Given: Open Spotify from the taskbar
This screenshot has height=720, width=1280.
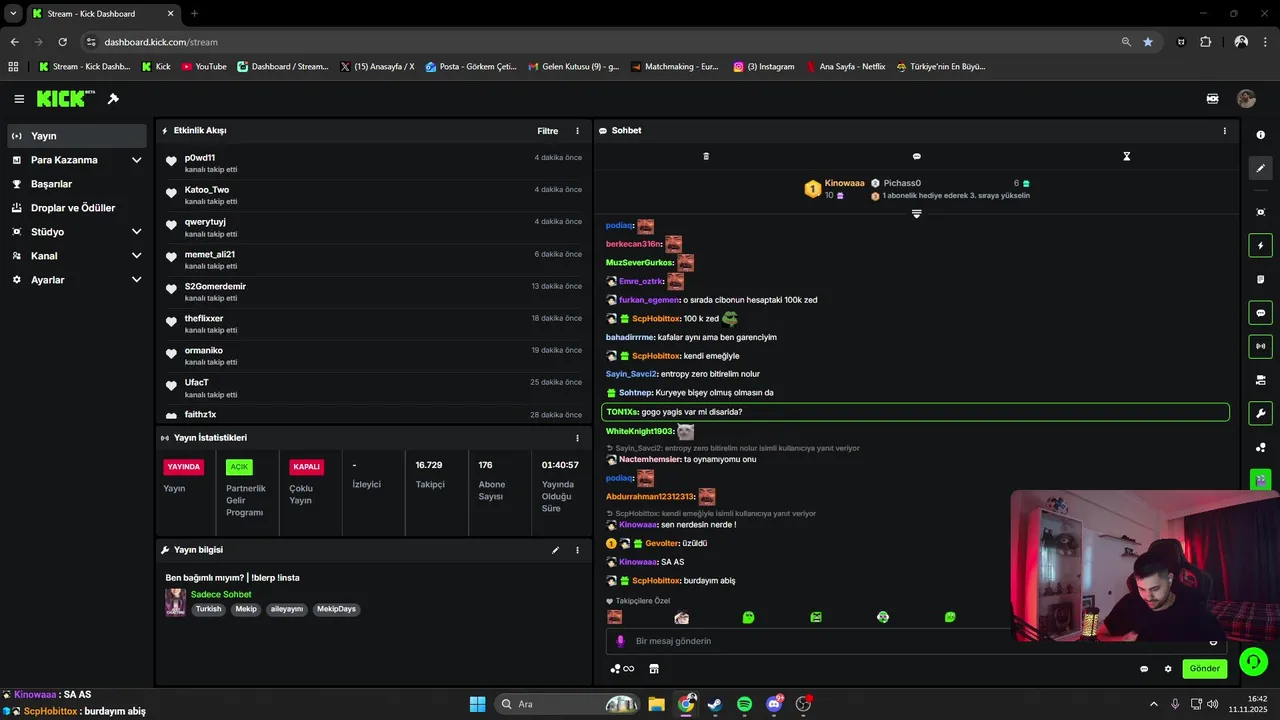Looking at the screenshot, I should pyautogui.click(x=745, y=704).
